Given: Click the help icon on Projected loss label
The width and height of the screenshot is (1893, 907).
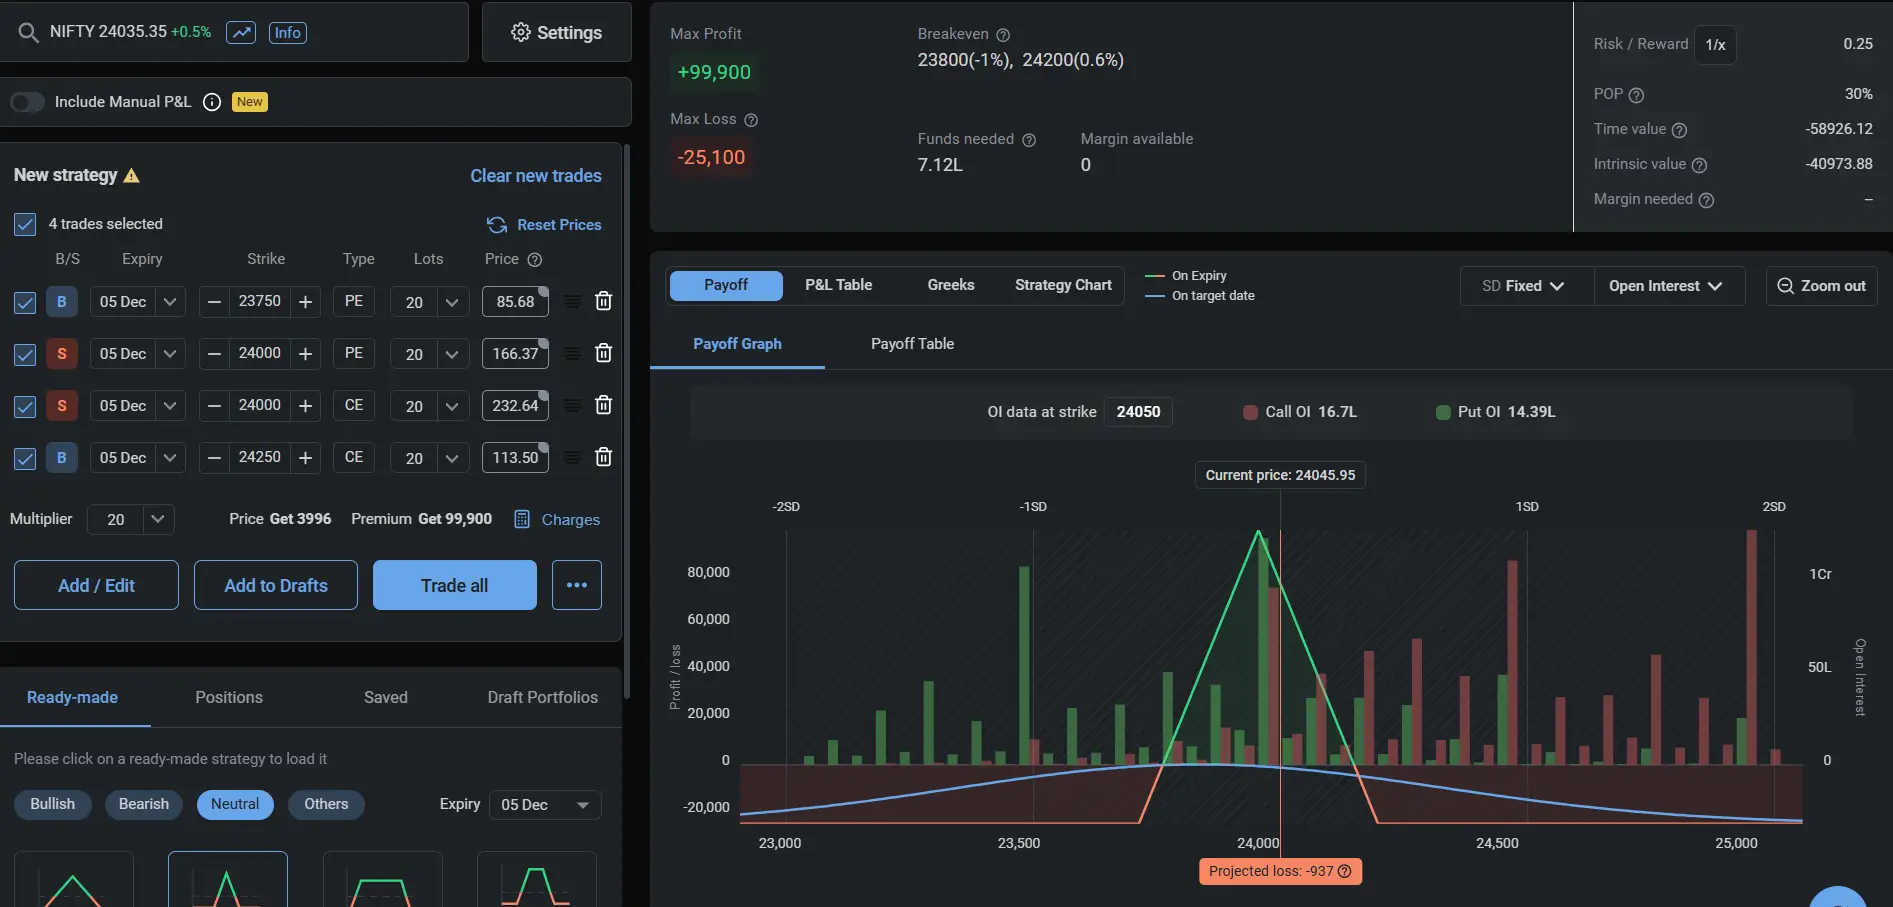Looking at the screenshot, I should point(1345,871).
